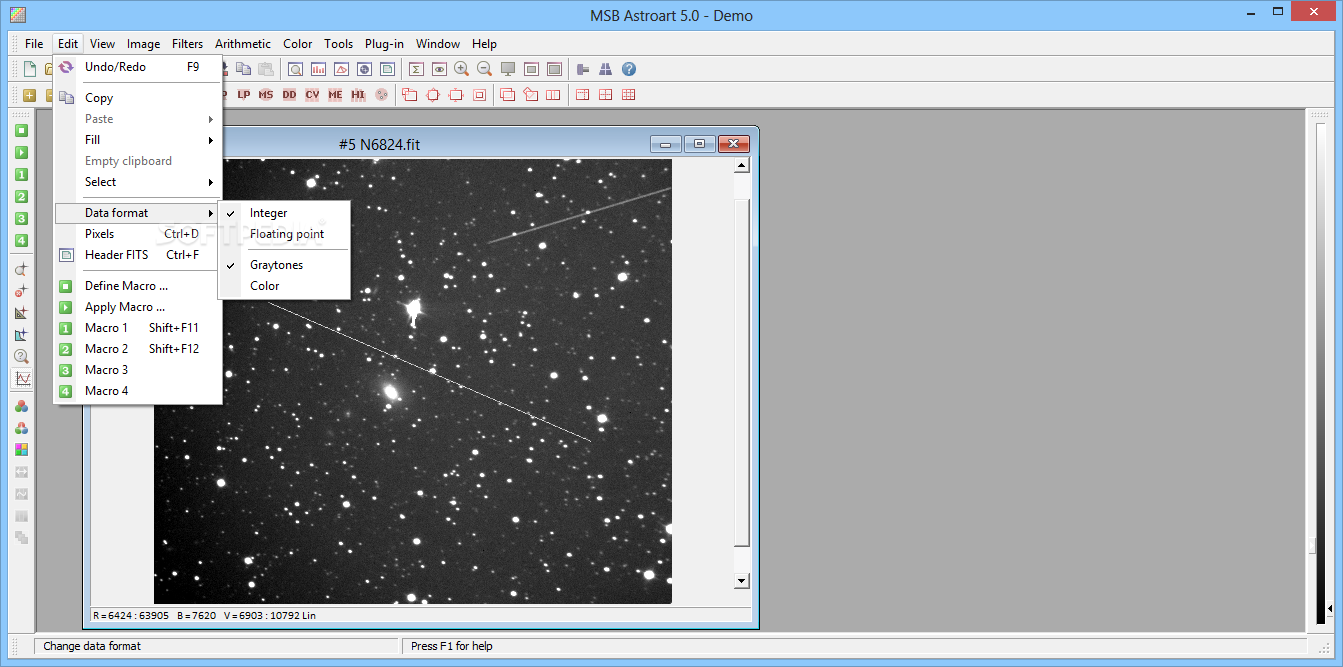The image size is (1343, 667).
Task: Select the LP low-pass filter icon
Action: (243, 95)
